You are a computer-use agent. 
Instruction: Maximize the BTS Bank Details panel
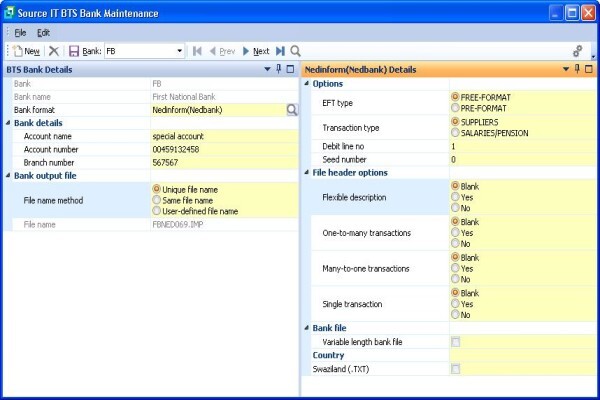click(290, 69)
